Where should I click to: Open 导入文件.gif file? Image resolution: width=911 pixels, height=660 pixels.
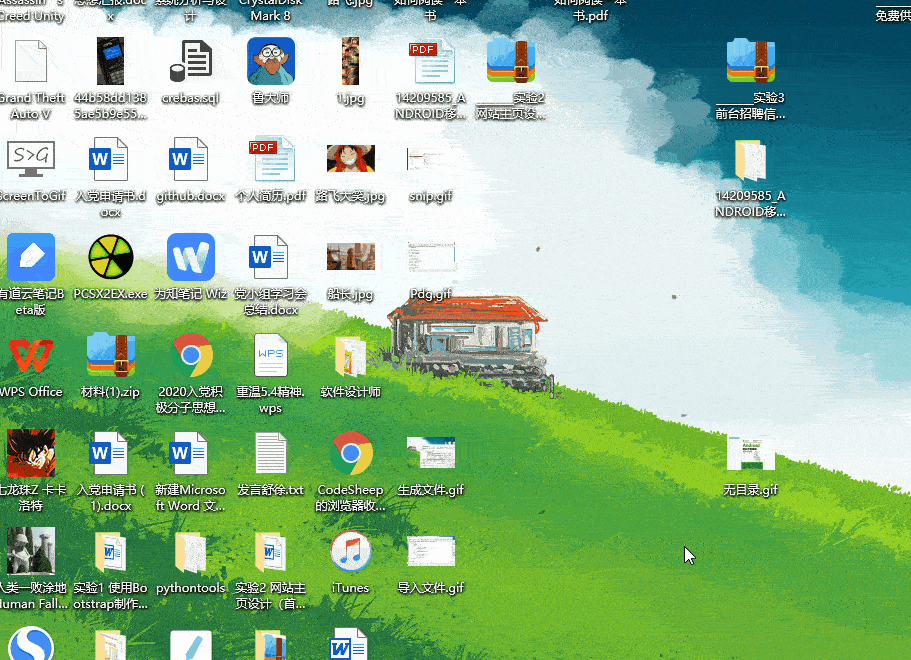tap(431, 551)
